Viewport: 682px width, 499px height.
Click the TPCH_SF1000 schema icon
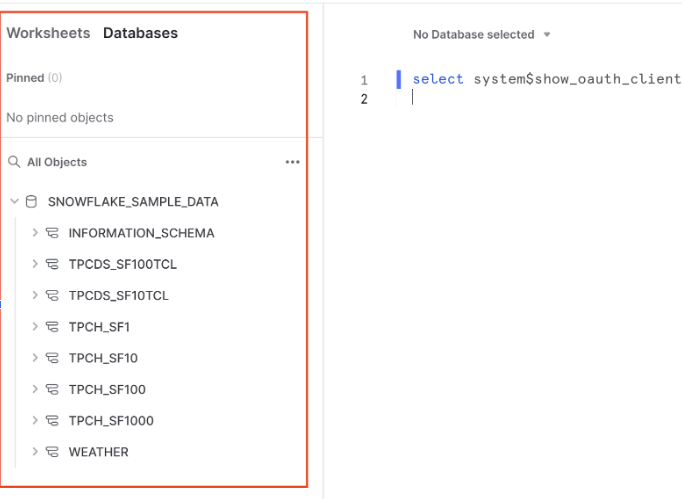coord(52,421)
